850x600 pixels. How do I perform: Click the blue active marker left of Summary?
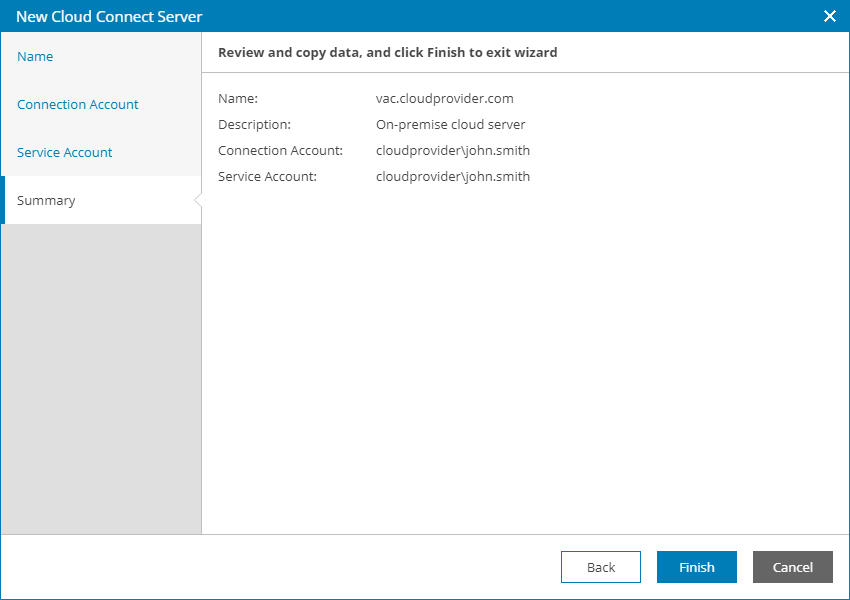[x=3, y=200]
